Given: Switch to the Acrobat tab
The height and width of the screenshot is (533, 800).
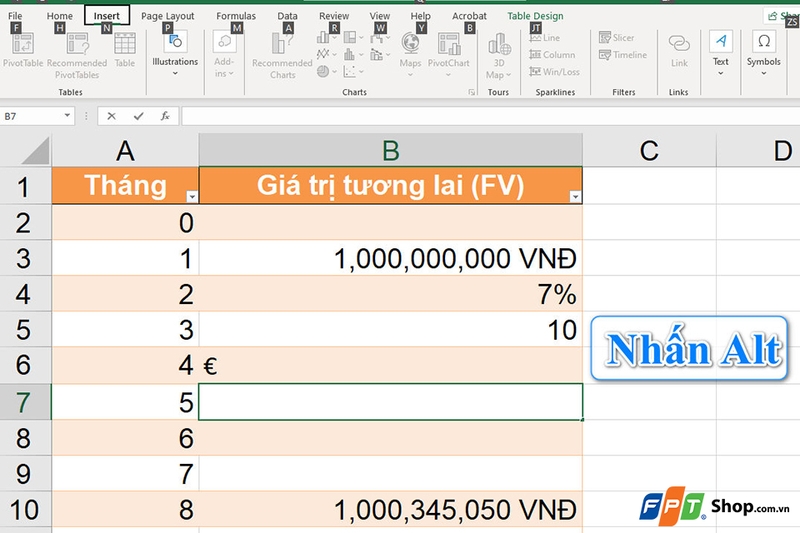Looking at the screenshot, I should coord(469,16).
